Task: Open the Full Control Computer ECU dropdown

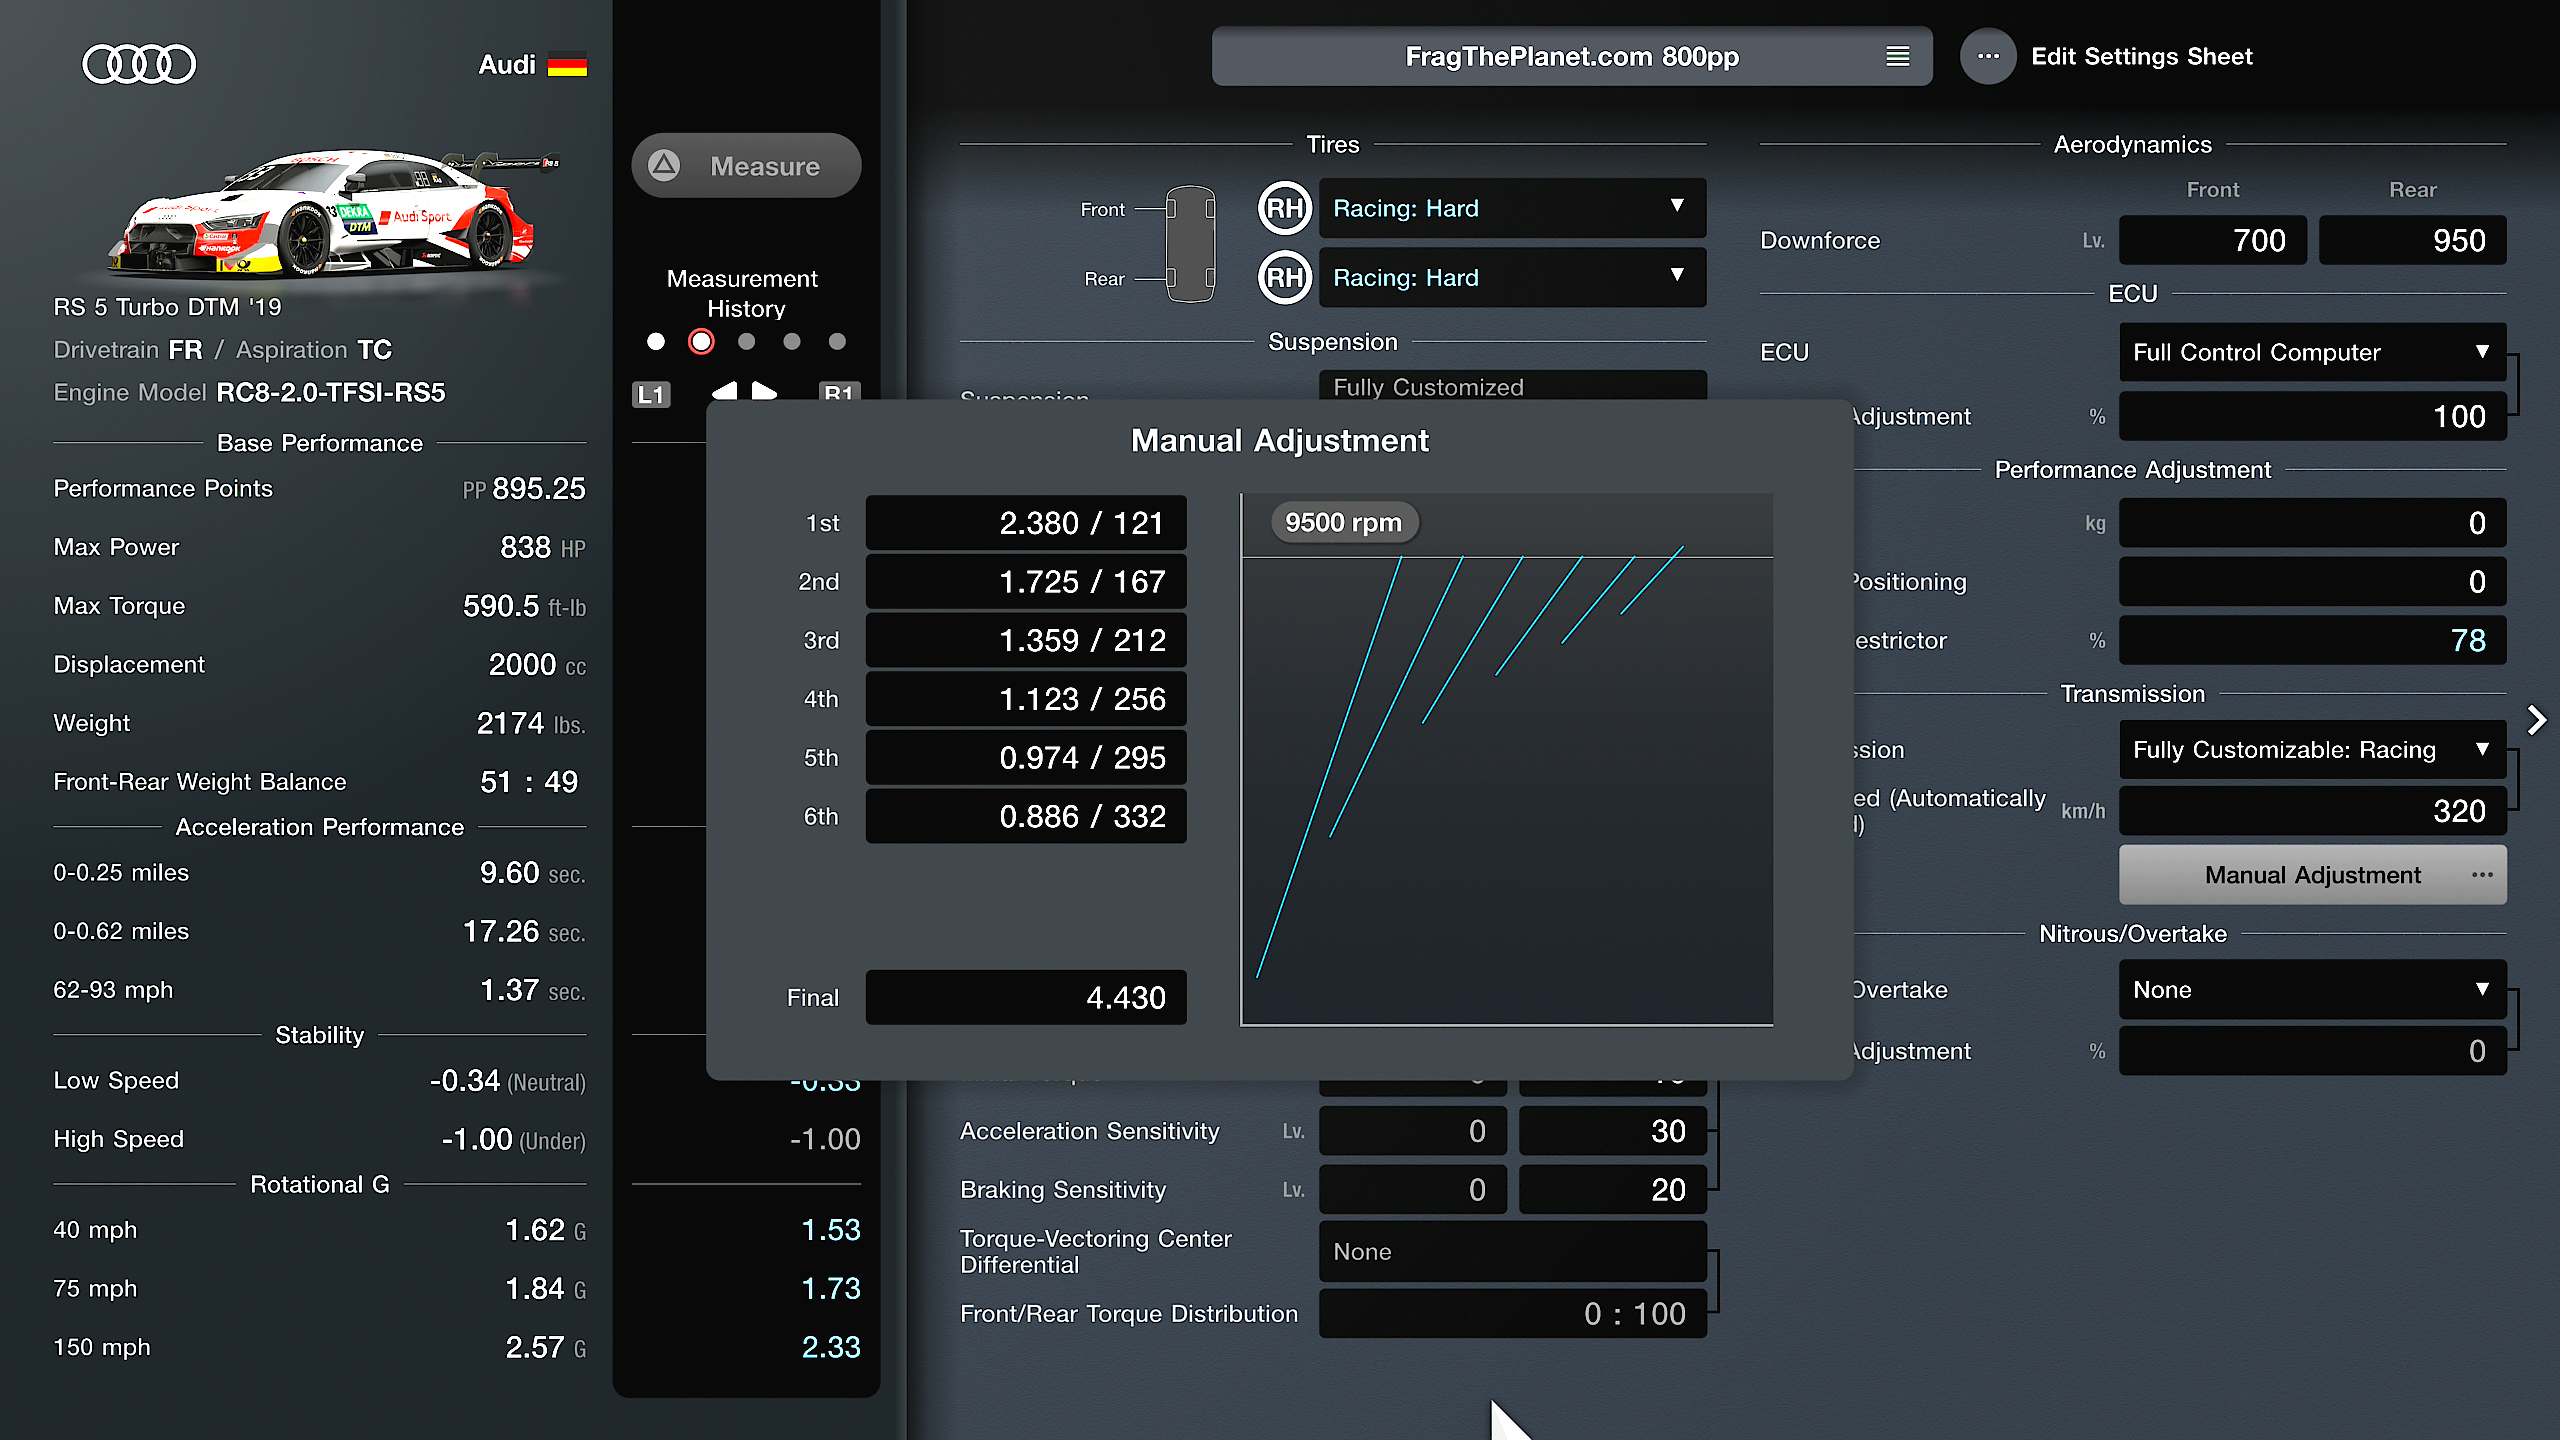Action: coord(2312,352)
